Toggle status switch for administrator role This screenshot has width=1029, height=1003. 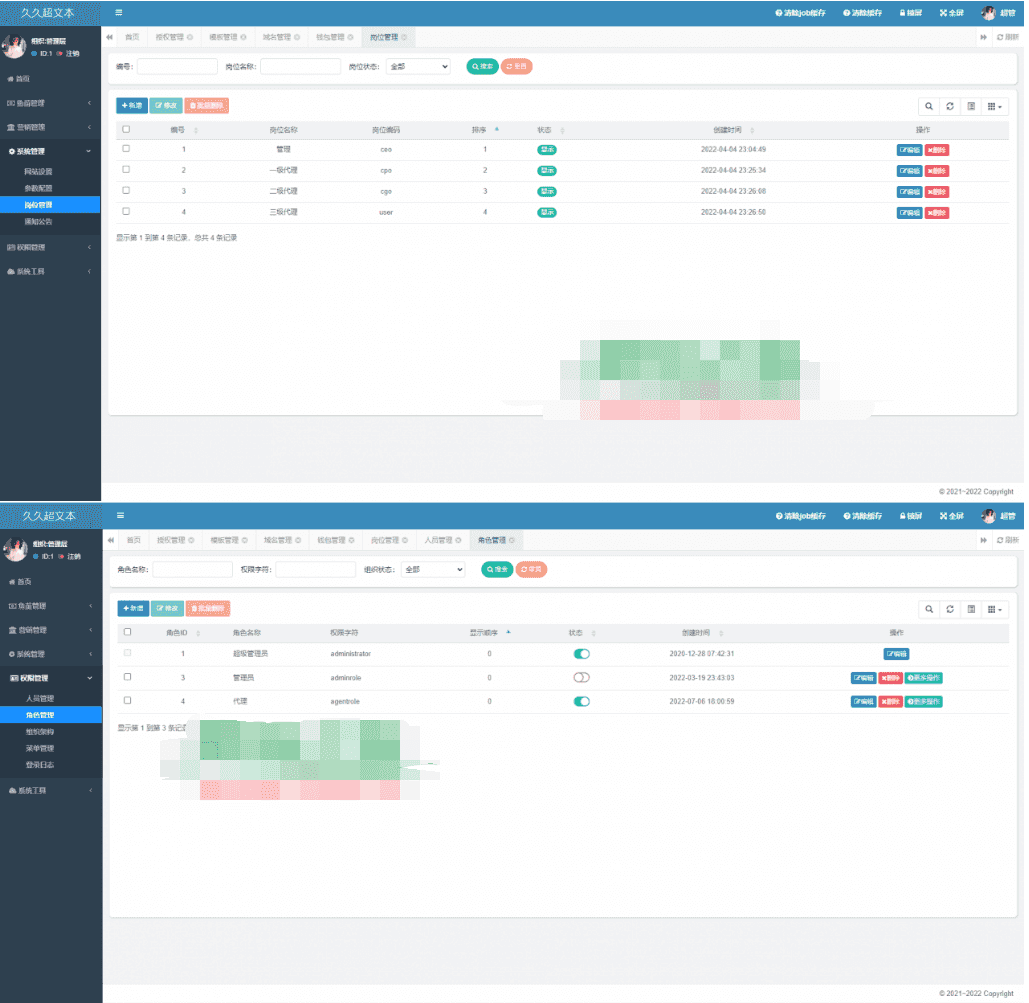581,654
